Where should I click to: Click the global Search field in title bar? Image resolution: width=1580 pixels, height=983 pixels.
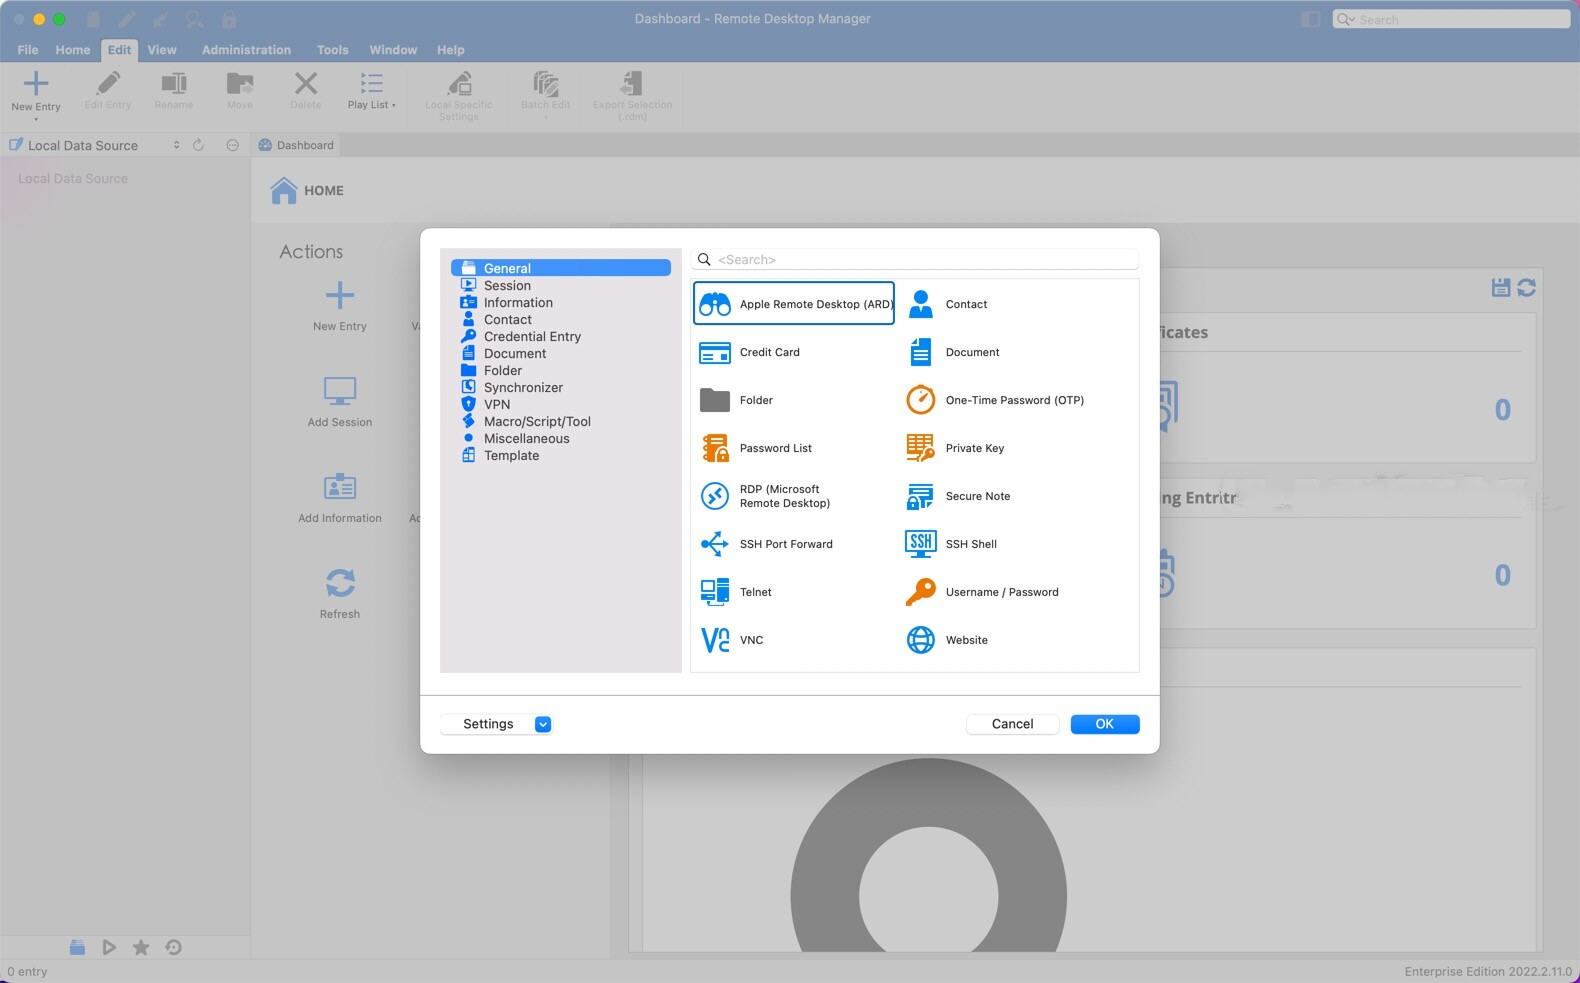[x=1451, y=19]
